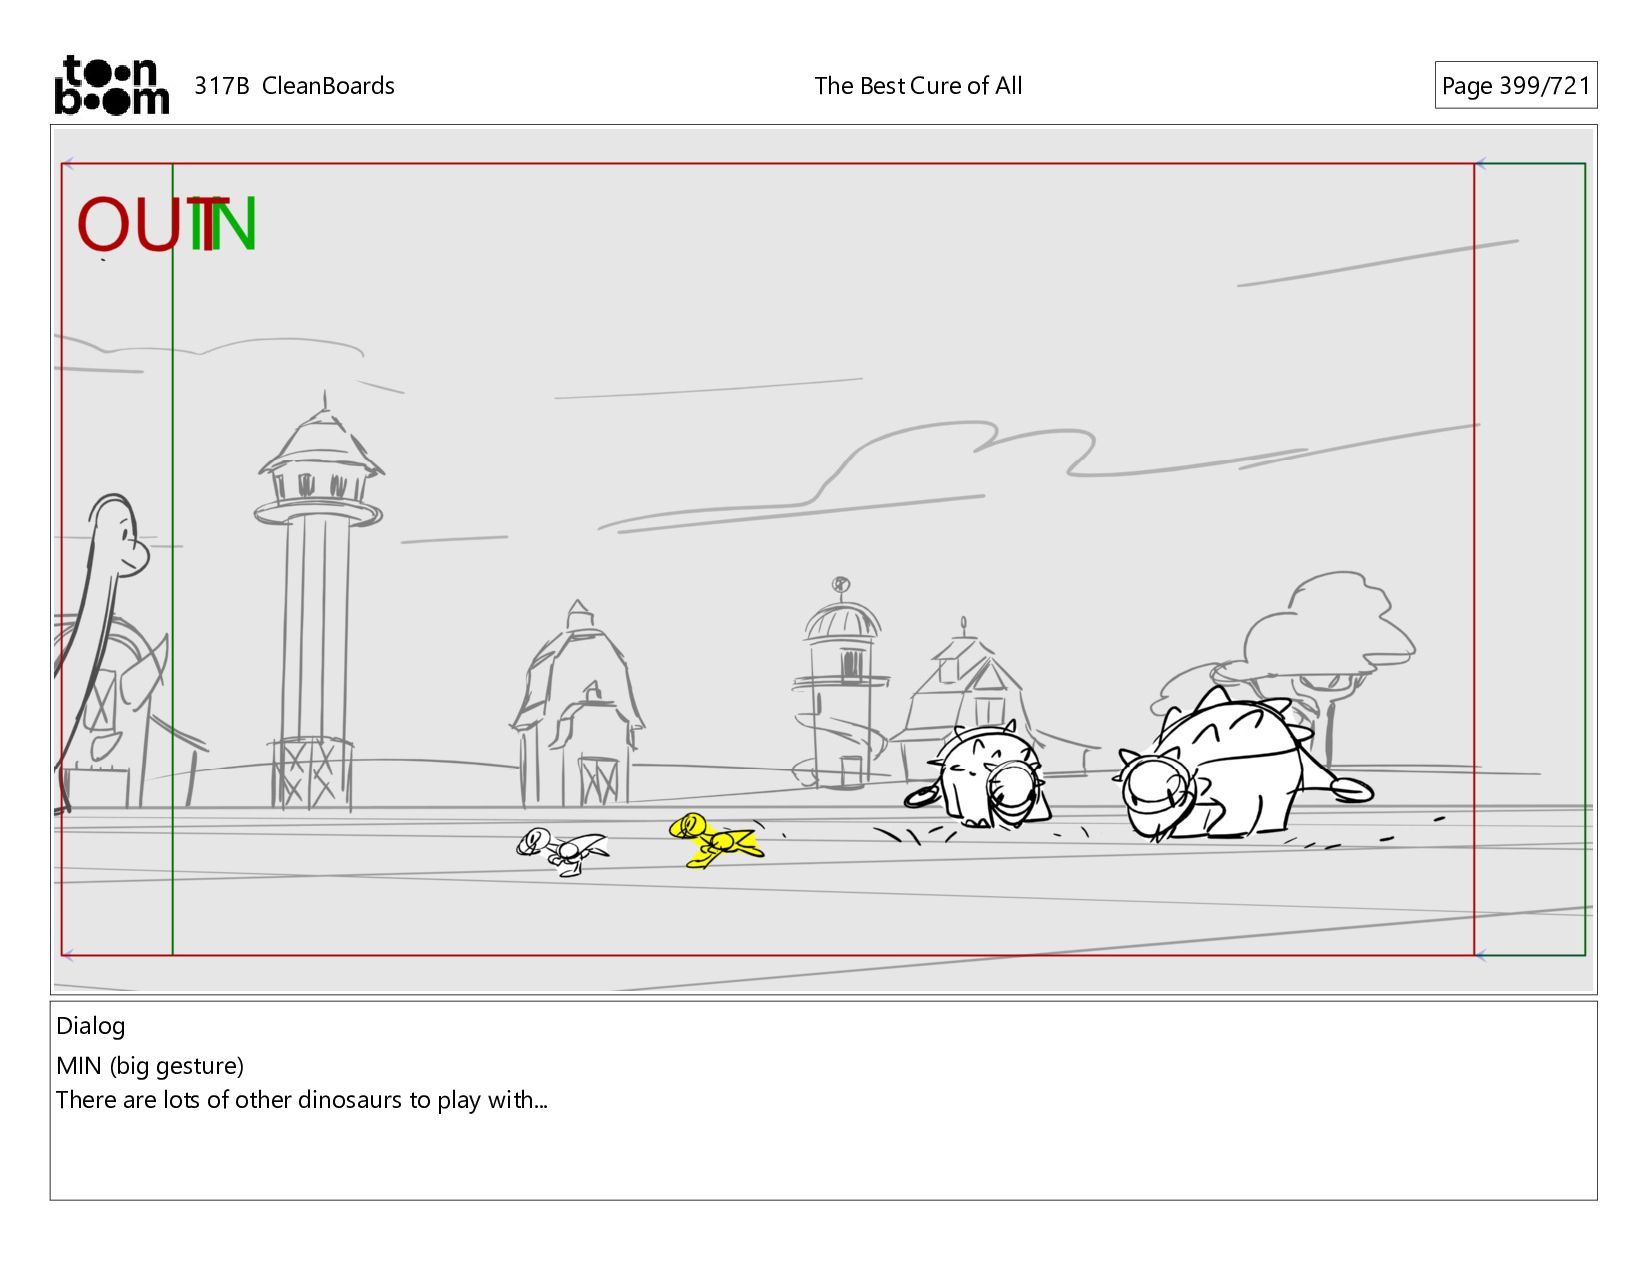Click the green 'IN' camera label
The image size is (1650, 1275).
(224, 224)
